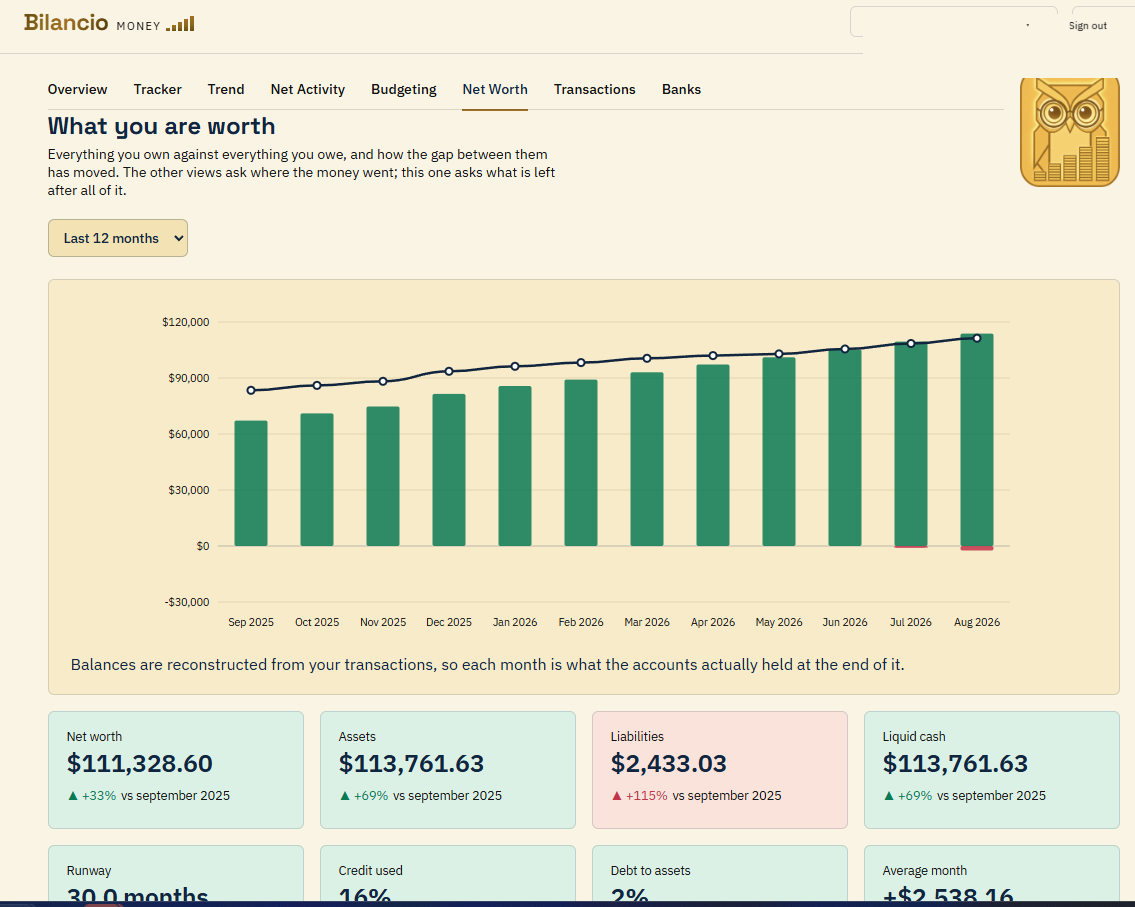Open the Net Activity tab
The width and height of the screenshot is (1135, 907).
click(x=308, y=89)
